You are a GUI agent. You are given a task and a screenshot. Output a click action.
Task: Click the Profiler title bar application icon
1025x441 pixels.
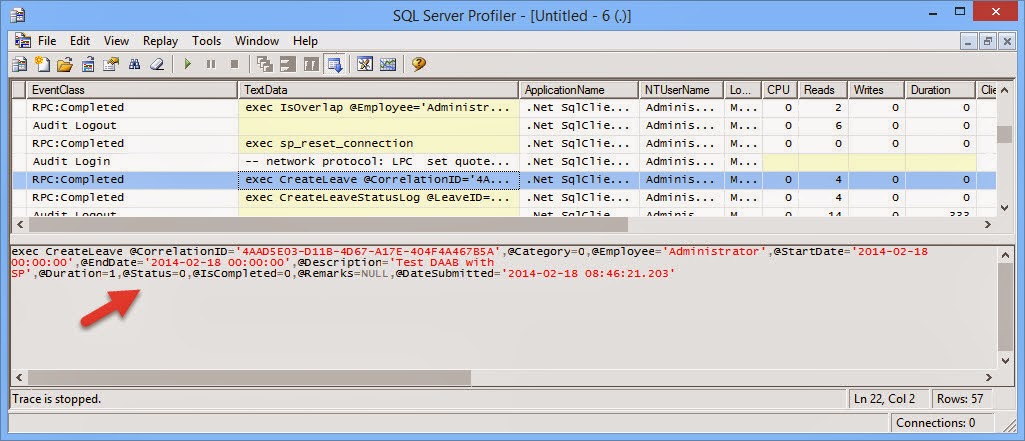pyautogui.click(x=17, y=14)
